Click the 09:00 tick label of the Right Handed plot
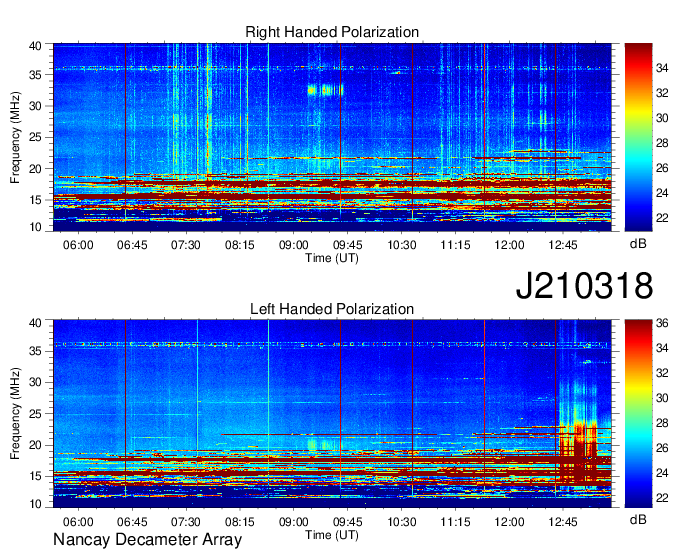680x552 pixels. tap(294, 245)
